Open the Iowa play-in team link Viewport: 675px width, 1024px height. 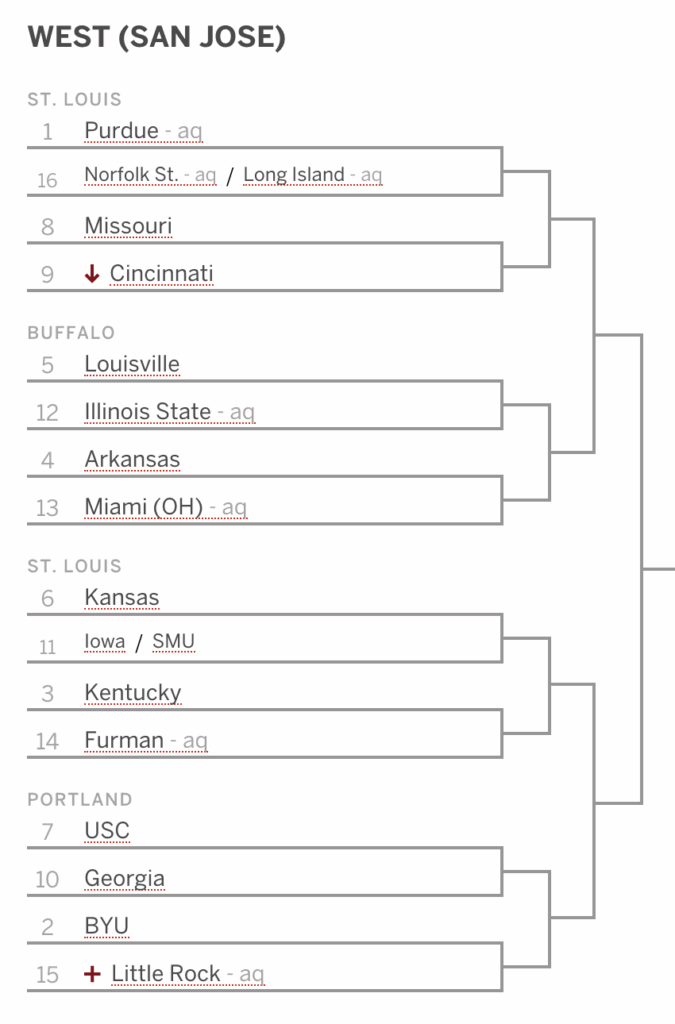(104, 641)
